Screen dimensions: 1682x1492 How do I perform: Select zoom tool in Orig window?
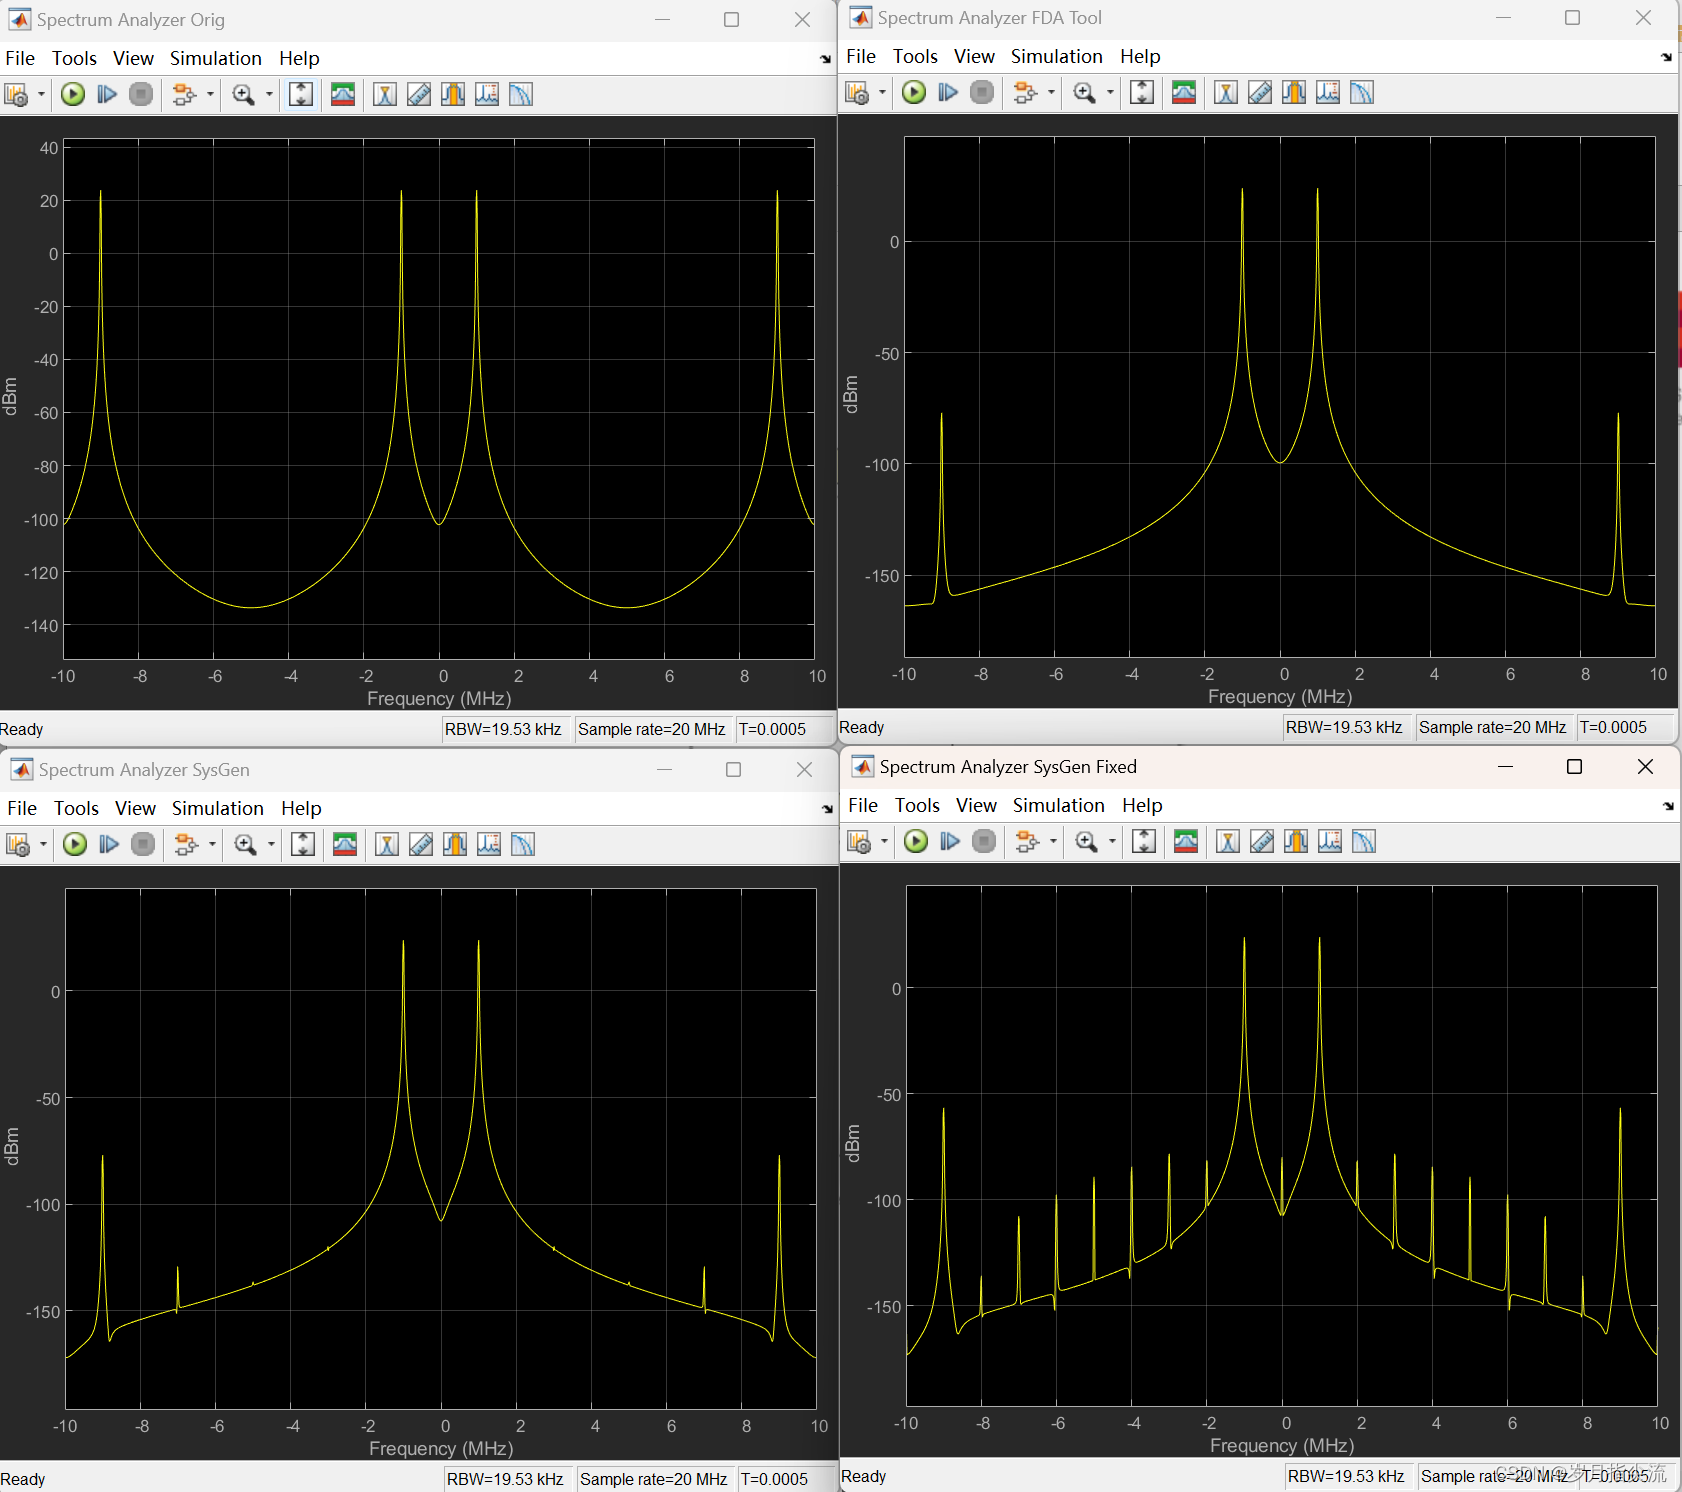coord(243,94)
